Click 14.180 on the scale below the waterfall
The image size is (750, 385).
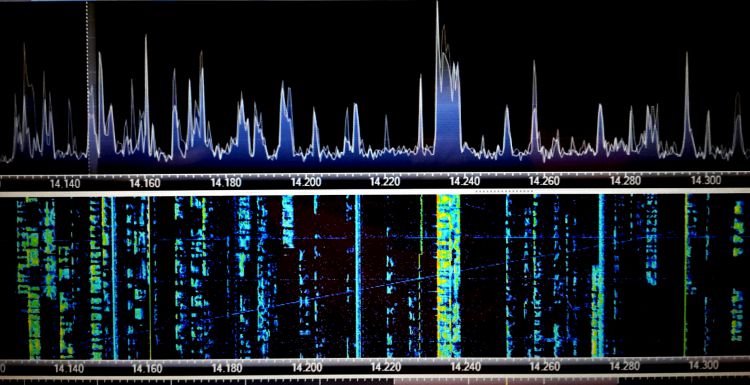tap(226, 368)
